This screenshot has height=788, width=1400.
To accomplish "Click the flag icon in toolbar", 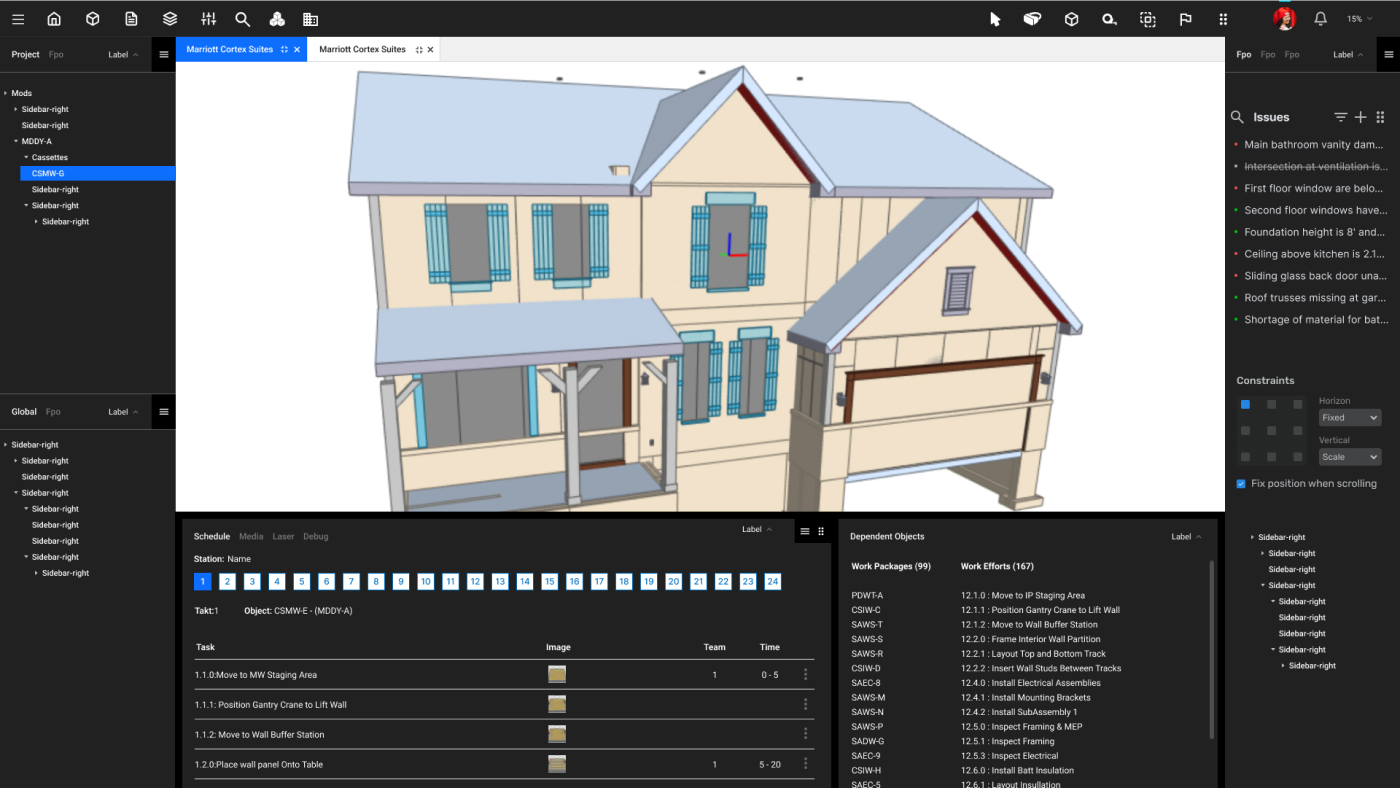I will click(1185, 19).
